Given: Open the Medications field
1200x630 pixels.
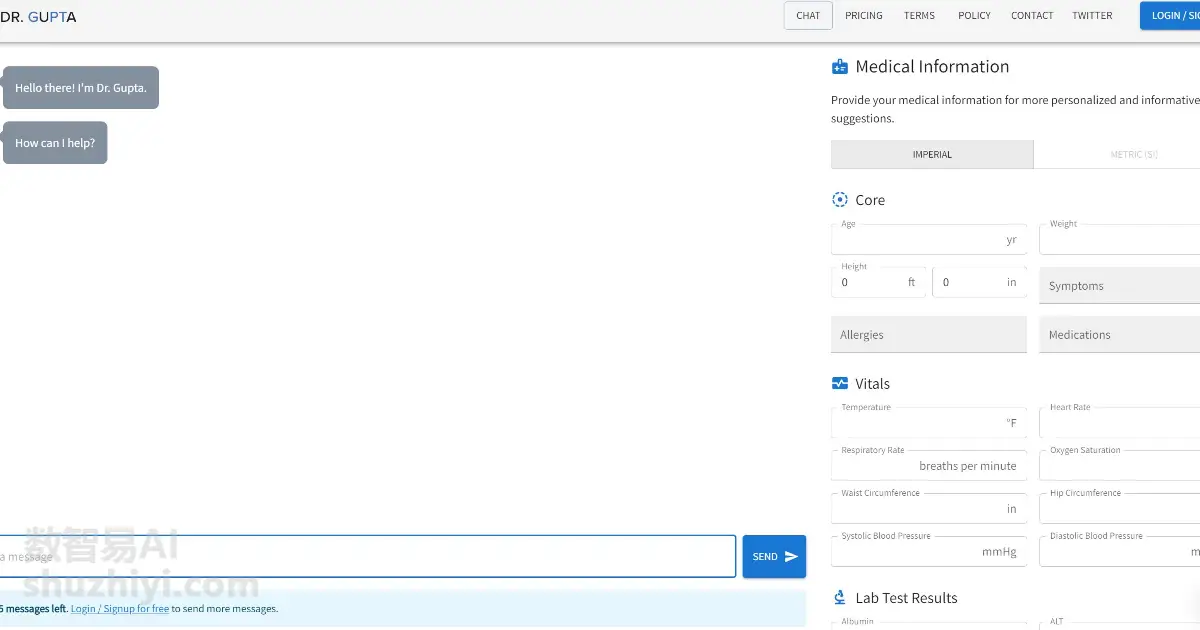Looking at the screenshot, I should [1119, 335].
